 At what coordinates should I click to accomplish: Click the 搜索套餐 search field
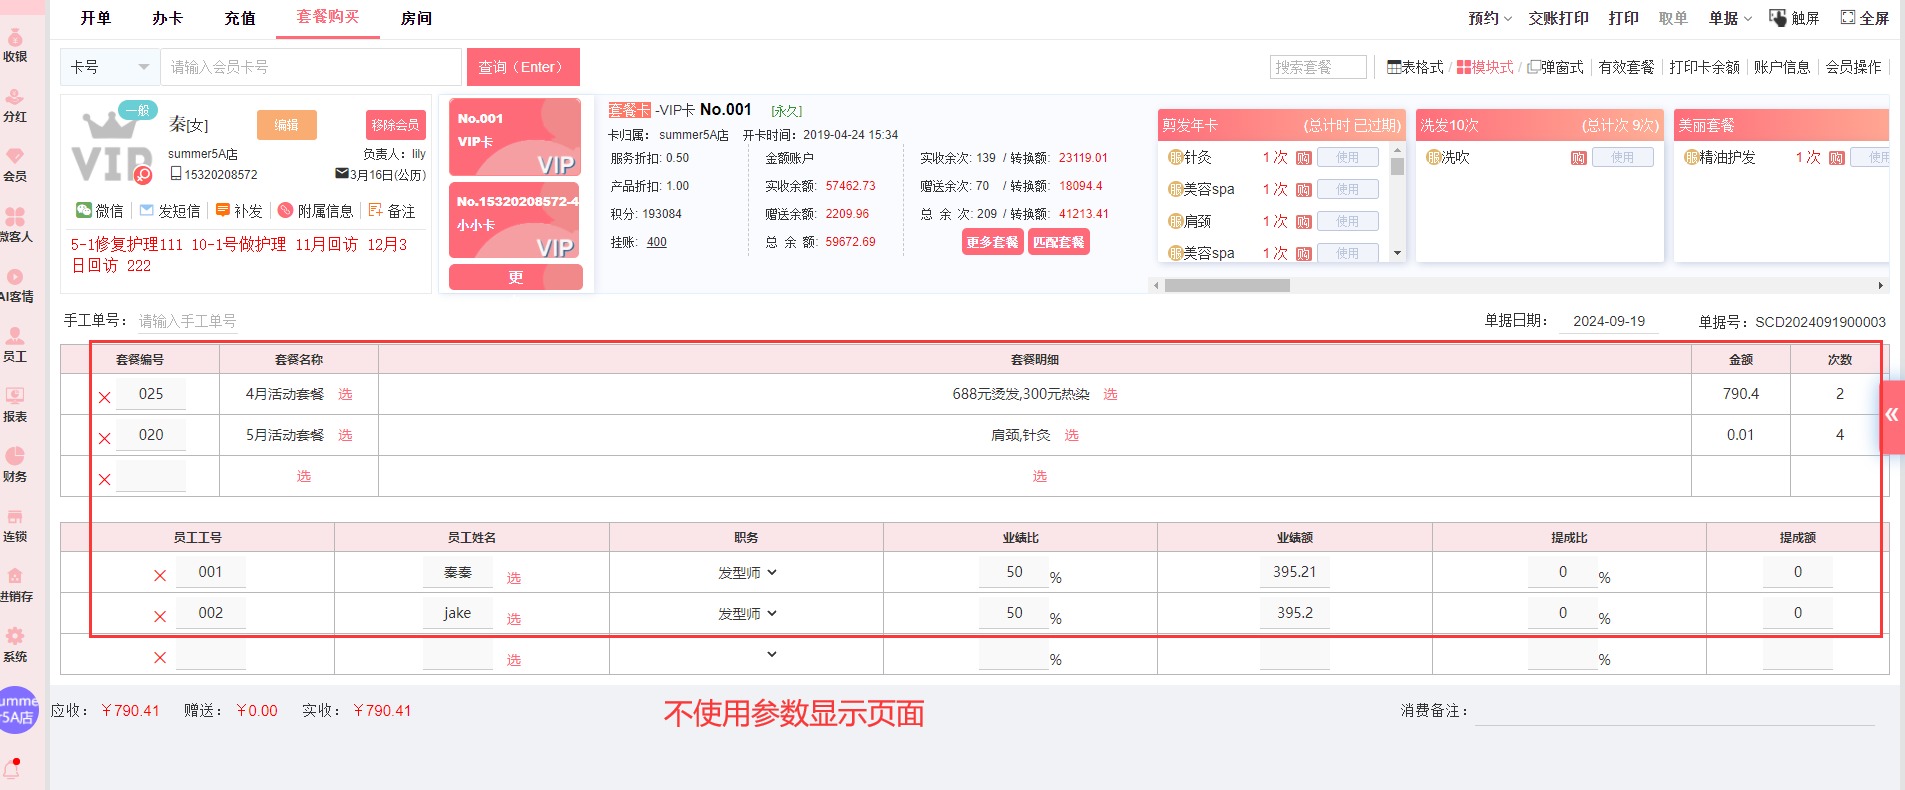click(1318, 67)
